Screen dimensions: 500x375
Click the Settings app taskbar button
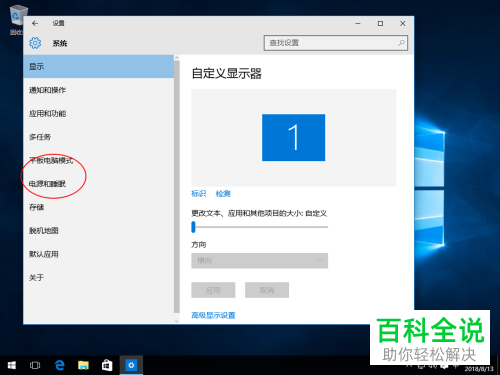pyautogui.click(x=131, y=366)
